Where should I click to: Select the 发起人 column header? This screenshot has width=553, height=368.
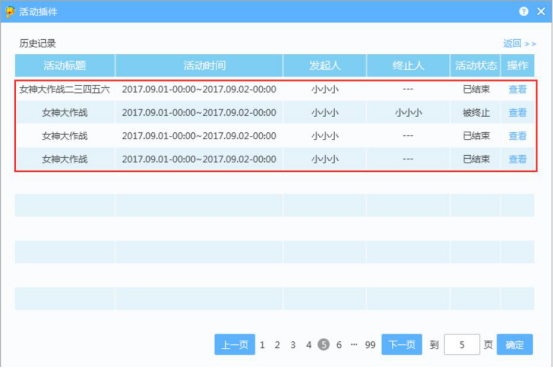[324, 65]
